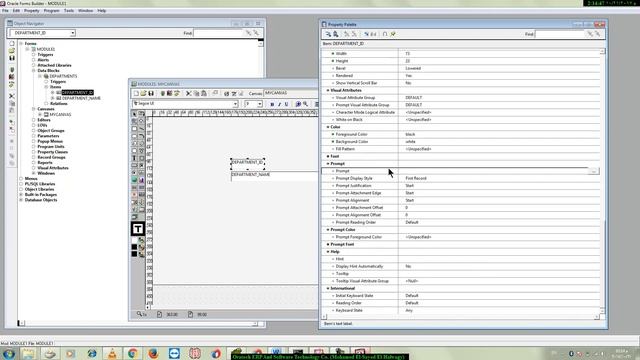Click Cut in the Layout Editor toolbar
This screenshot has width=640, height=360.
[189, 93]
